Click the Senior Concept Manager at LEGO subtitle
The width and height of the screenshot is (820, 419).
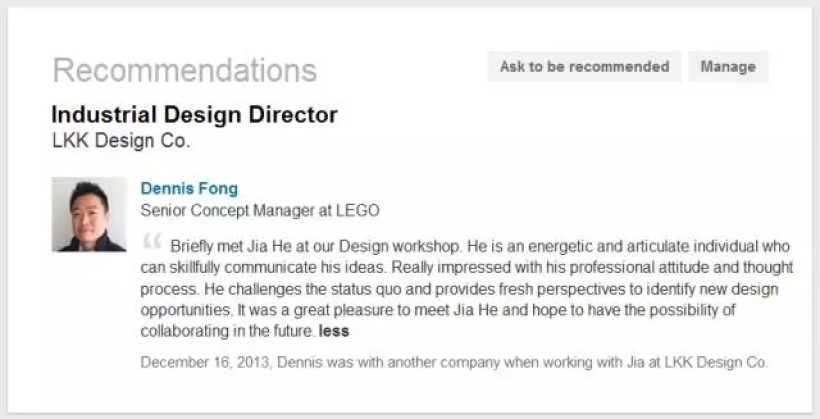[x=259, y=210]
